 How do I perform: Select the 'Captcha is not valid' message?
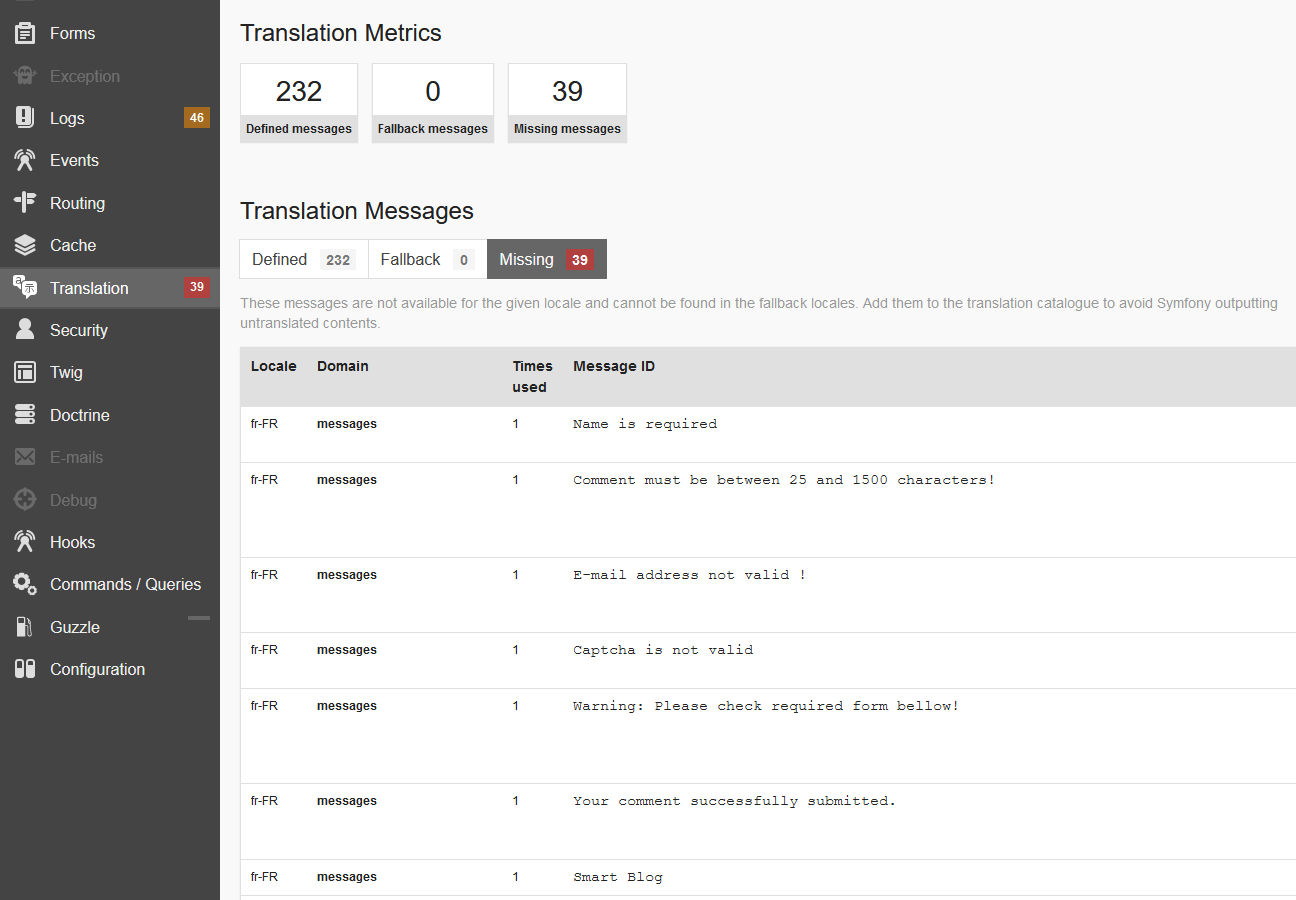tap(663, 650)
